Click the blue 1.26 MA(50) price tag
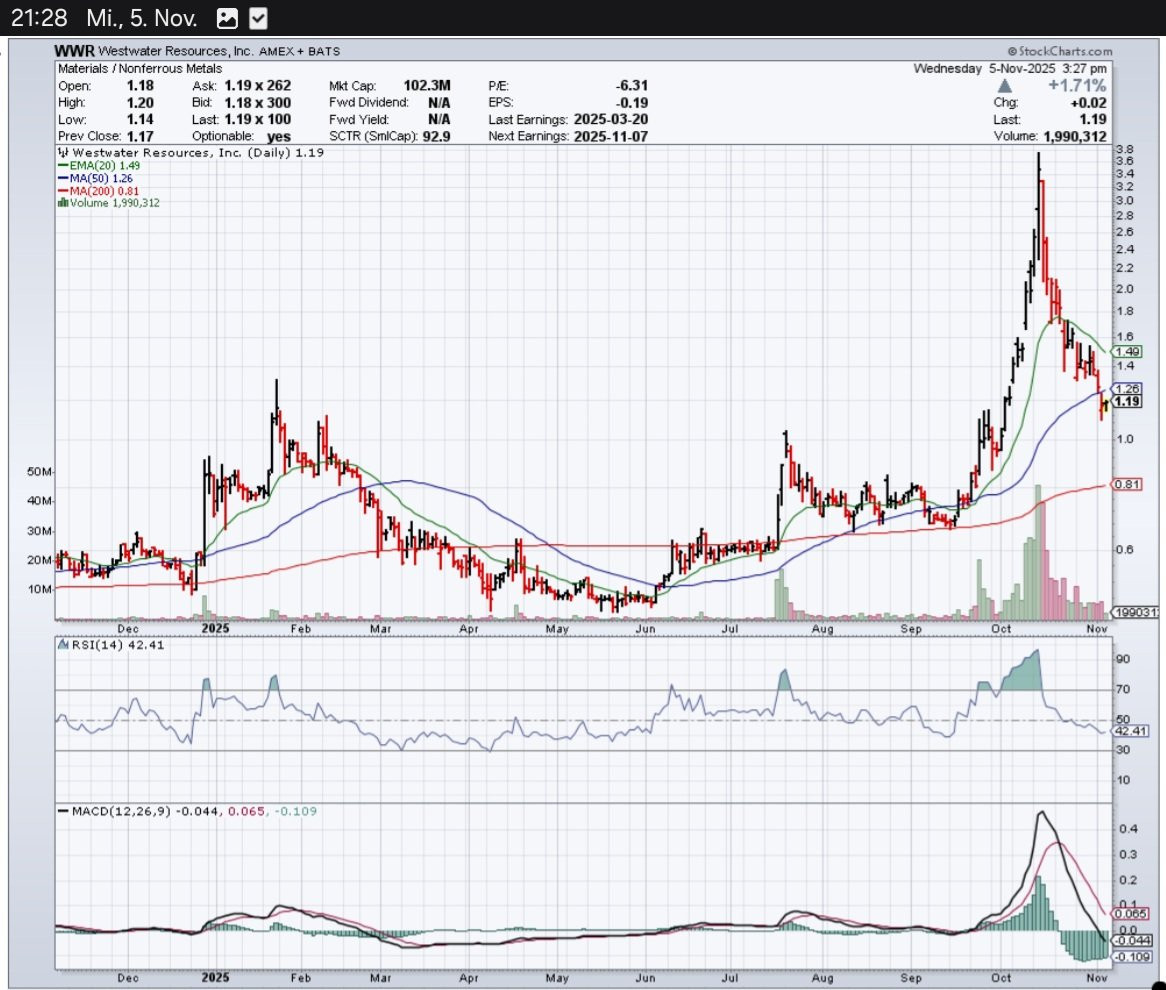The height and width of the screenshot is (990, 1166). [x=1128, y=388]
